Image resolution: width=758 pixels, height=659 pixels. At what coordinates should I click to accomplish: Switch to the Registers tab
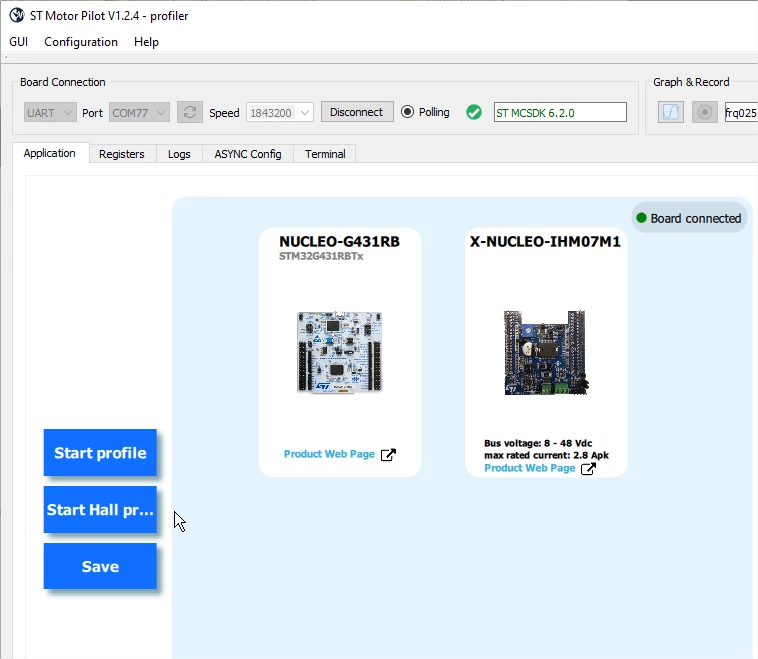(x=122, y=154)
